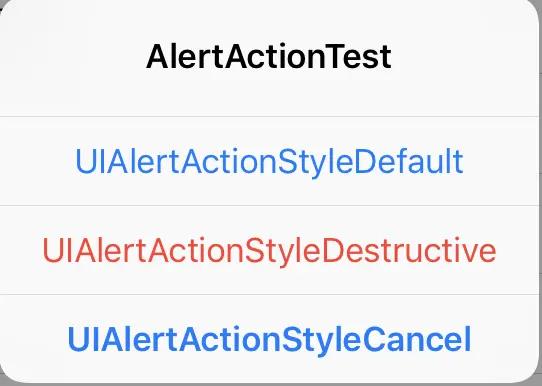The height and width of the screenshot is (386, 542).
Task: Choose the last action in the alert
Action: pos(270,339)
